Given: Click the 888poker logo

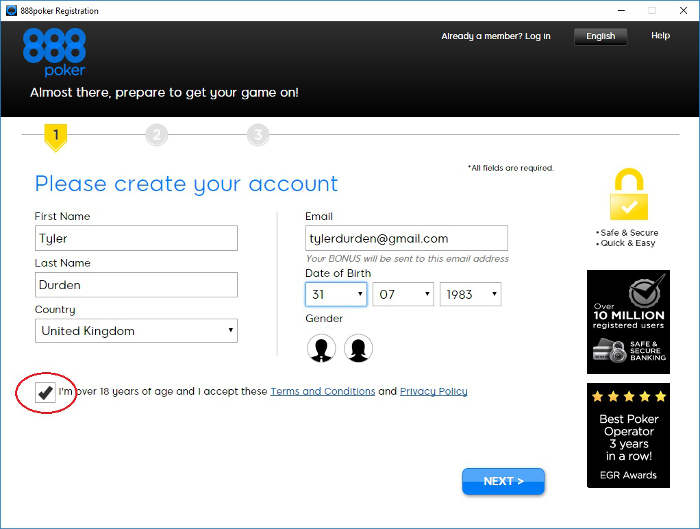Looking at the screenshot, I should pyautogui.click(x=54, y=52).
